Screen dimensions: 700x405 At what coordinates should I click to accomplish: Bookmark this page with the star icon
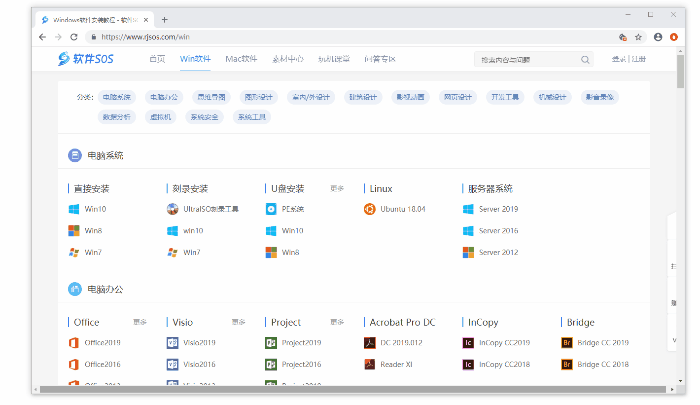(x=638, y=37)
